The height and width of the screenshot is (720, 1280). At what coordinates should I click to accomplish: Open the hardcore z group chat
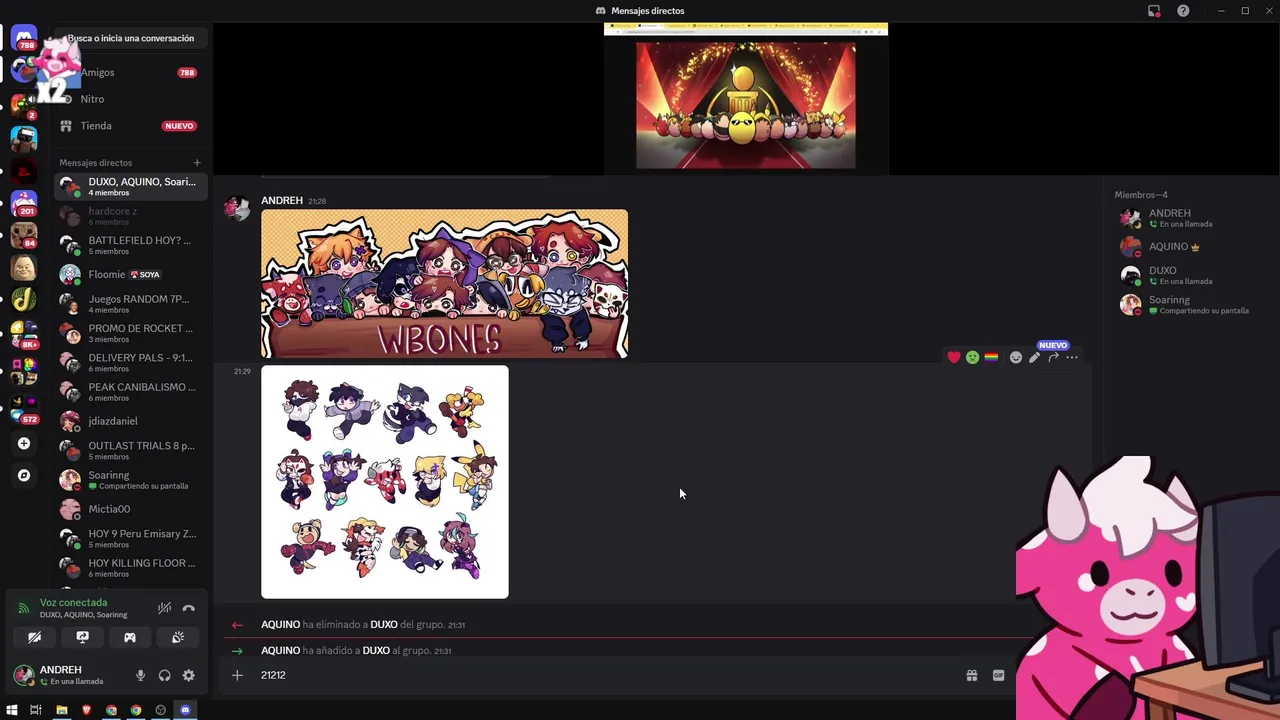point(130,215)
